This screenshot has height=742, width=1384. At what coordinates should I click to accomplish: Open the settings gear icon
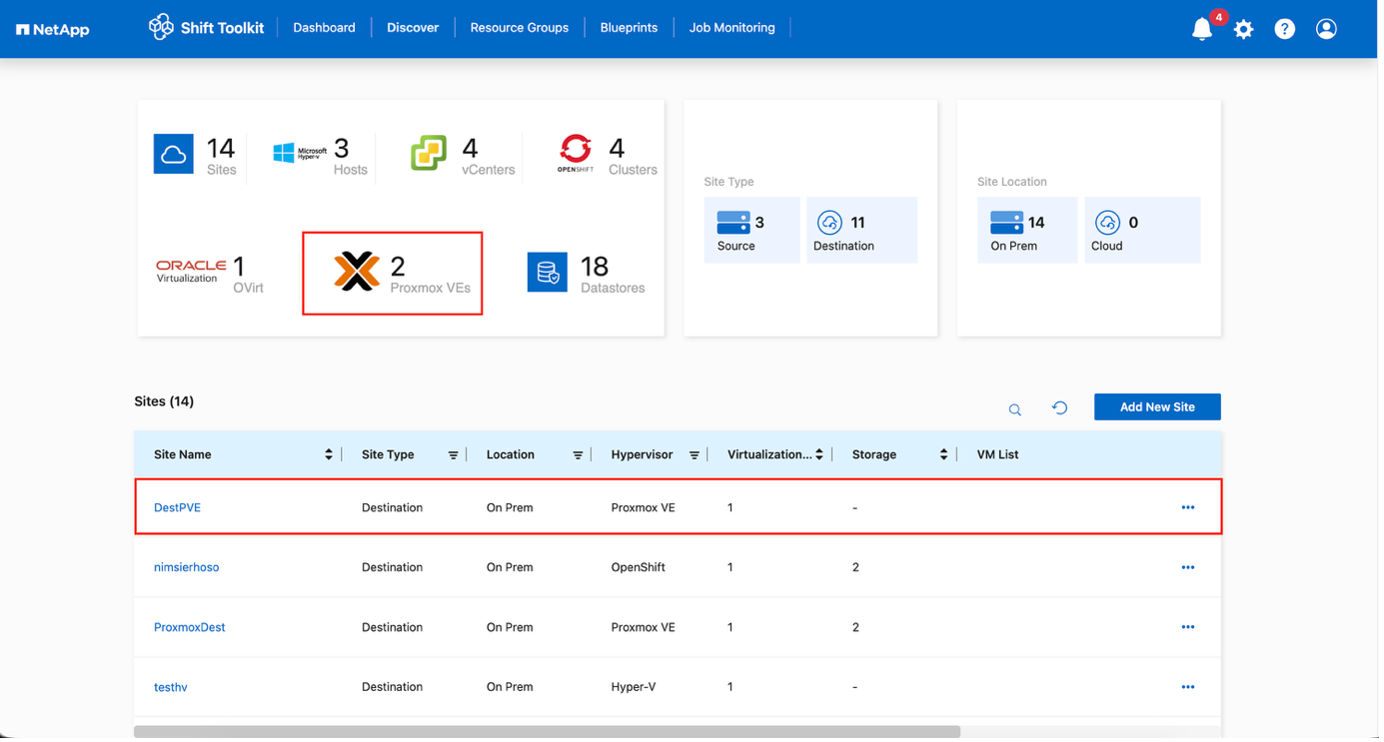1243,29
